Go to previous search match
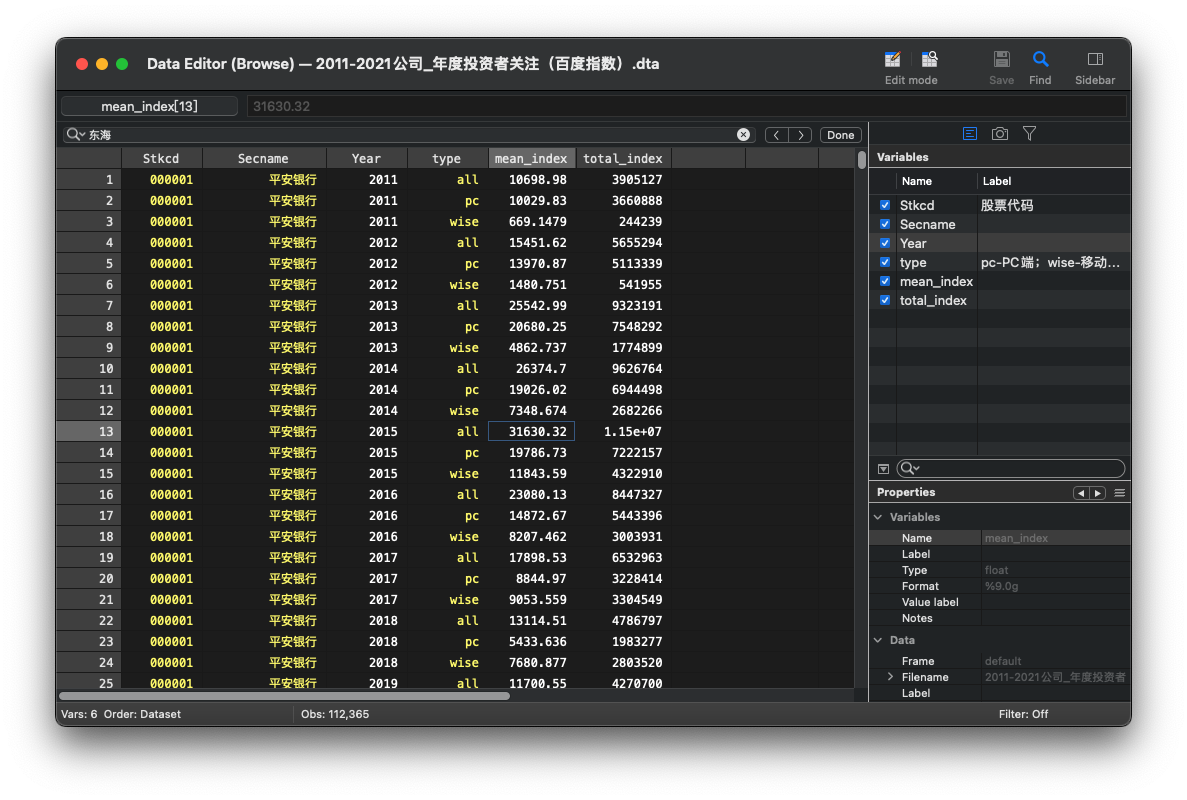 (777, 135)
